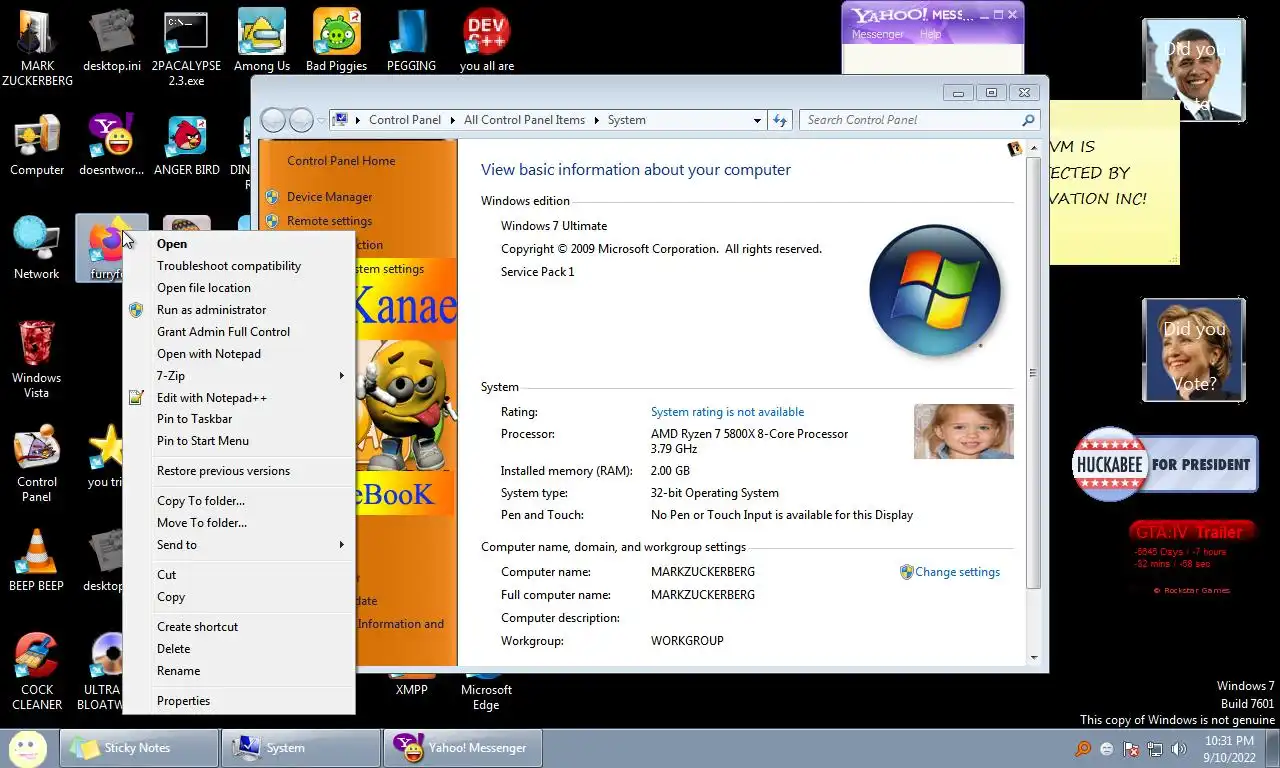Click the help icon in System window
The height and width of the screenshot is (768, 1280).
[x=1014, y=149]
